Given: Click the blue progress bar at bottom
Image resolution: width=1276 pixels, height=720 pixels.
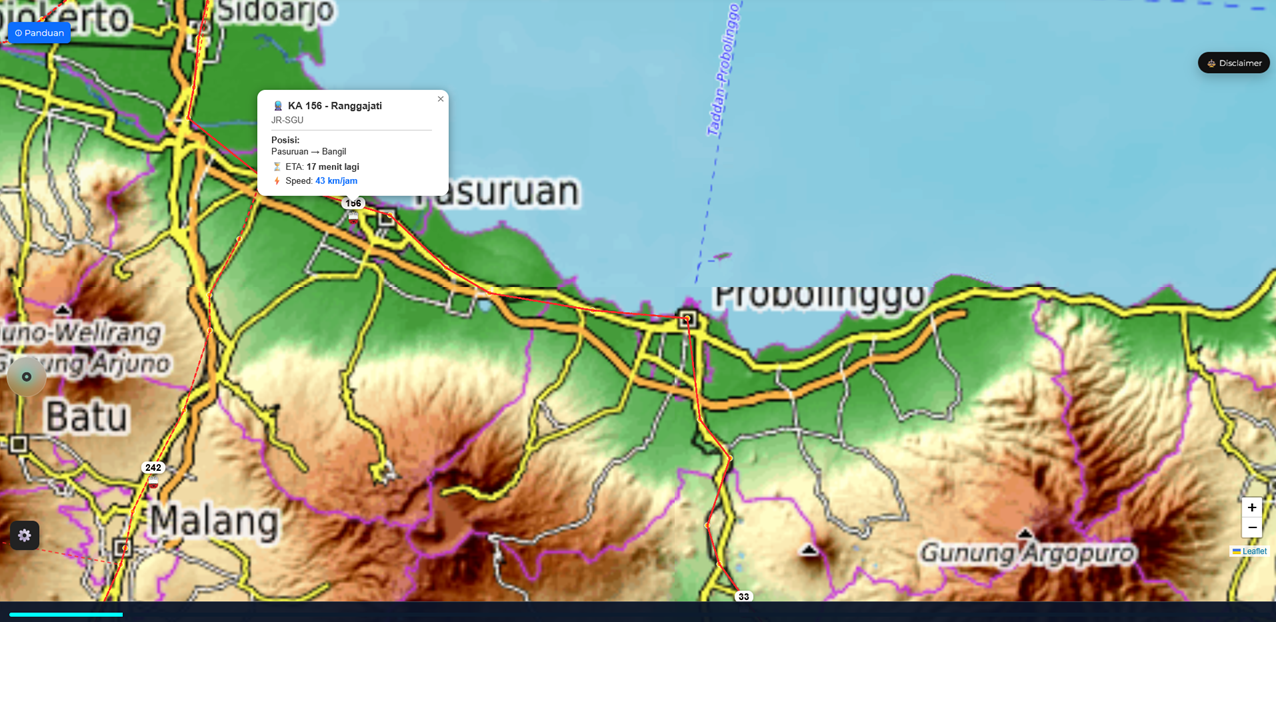Looking at the screenshot, I should click(x=65, y=614).
